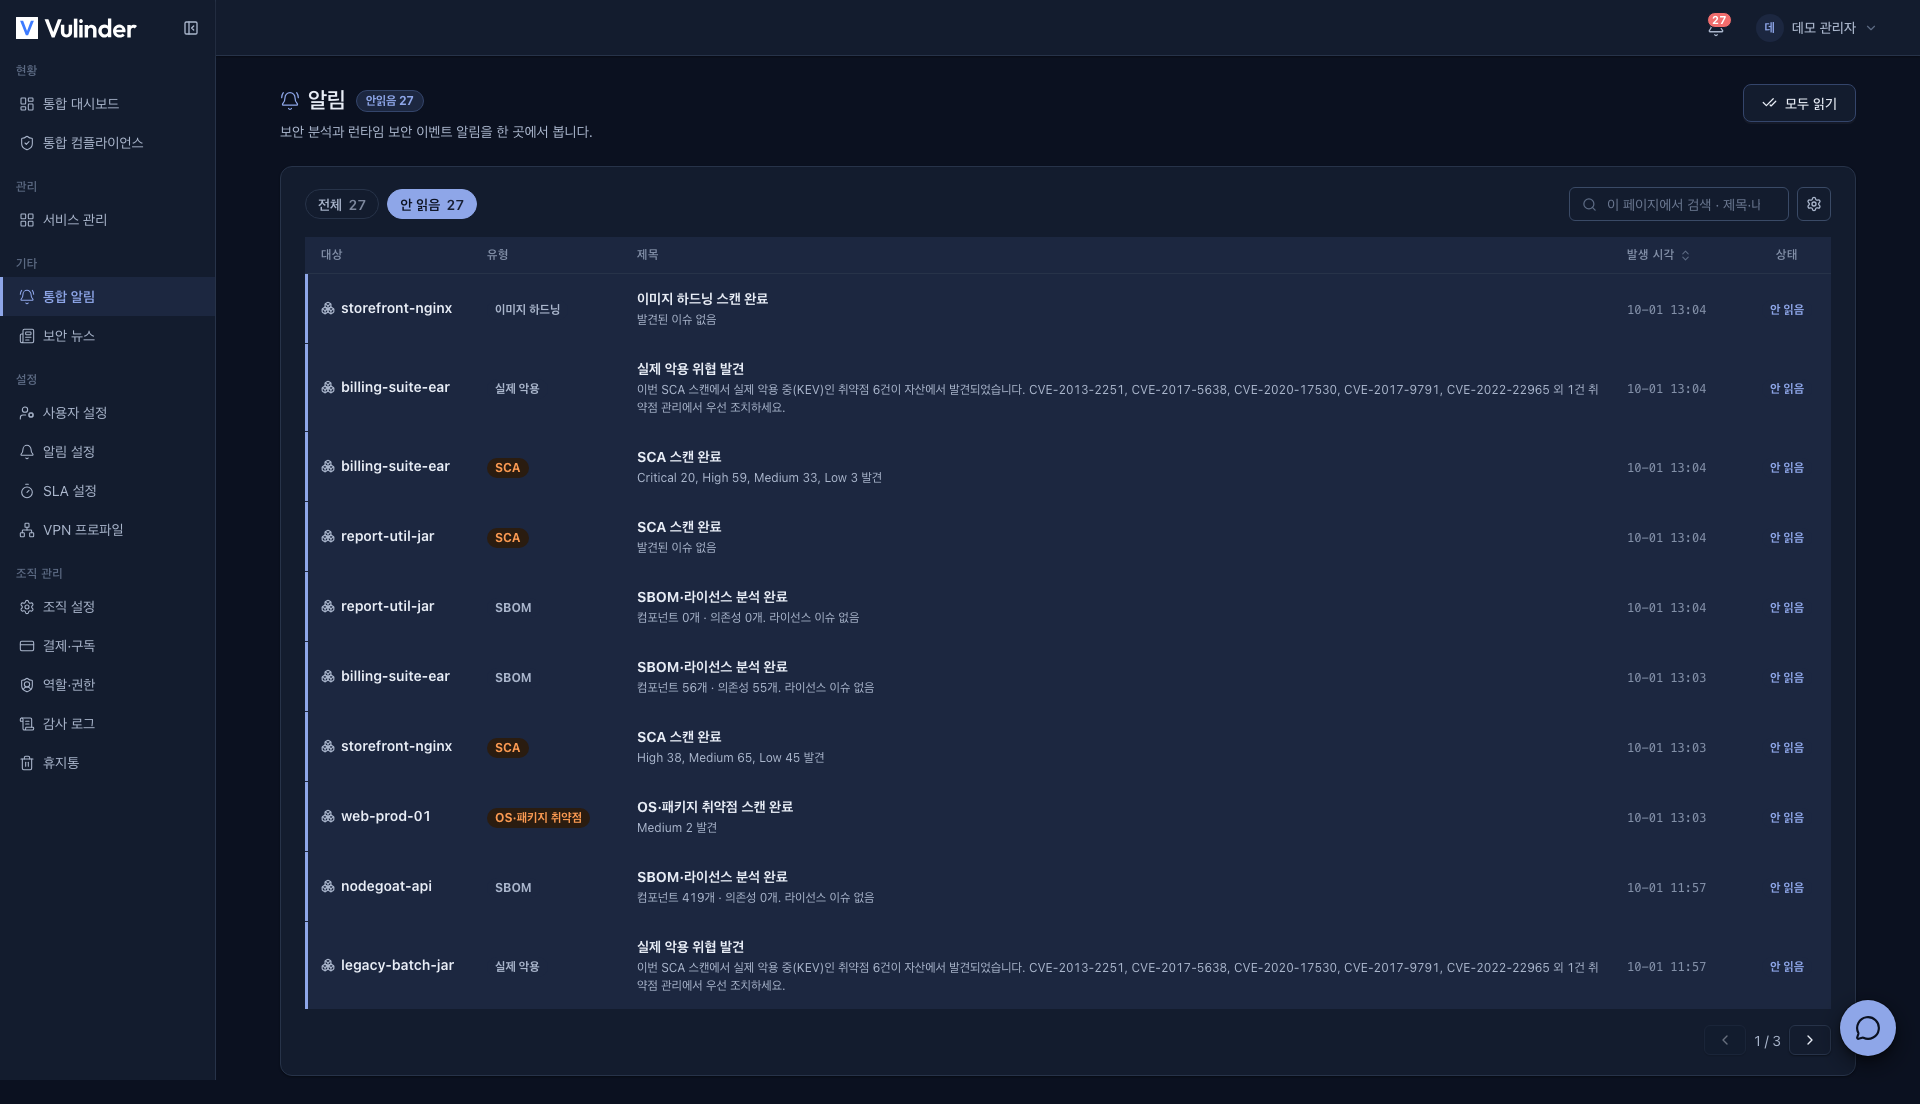Open 보안 뉴스 in the sidebar
The height and width of the screenshot is (1104, 1920).
[x=107, y=336]
